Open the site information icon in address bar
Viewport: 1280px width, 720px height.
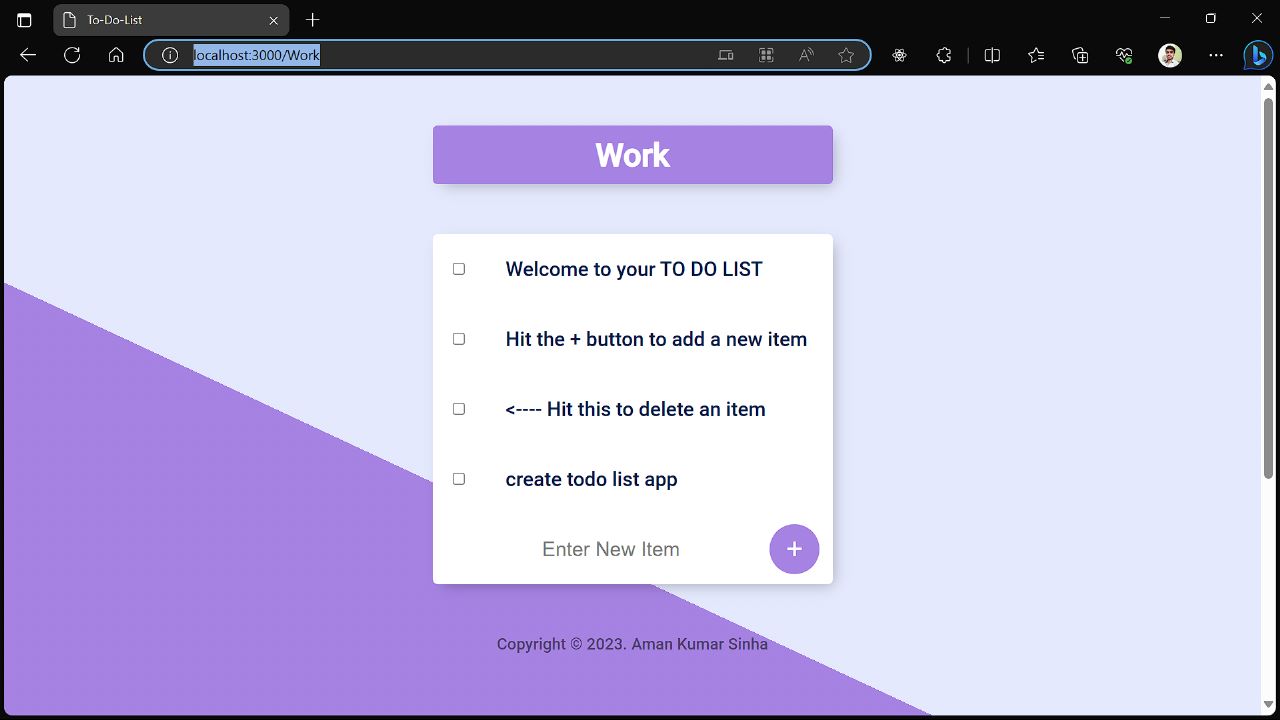(x=170, y=55)
